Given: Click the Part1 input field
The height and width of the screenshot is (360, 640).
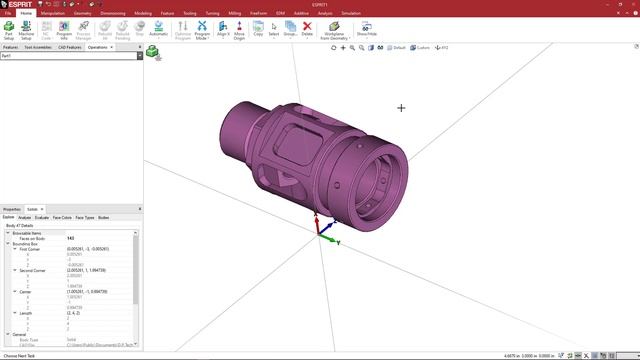Looking at the screenshot, I should click(69, 56).
